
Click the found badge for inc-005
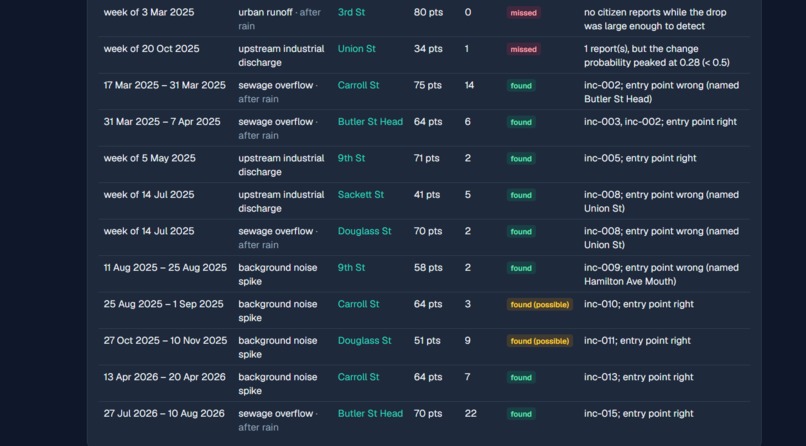coord(521,159)
